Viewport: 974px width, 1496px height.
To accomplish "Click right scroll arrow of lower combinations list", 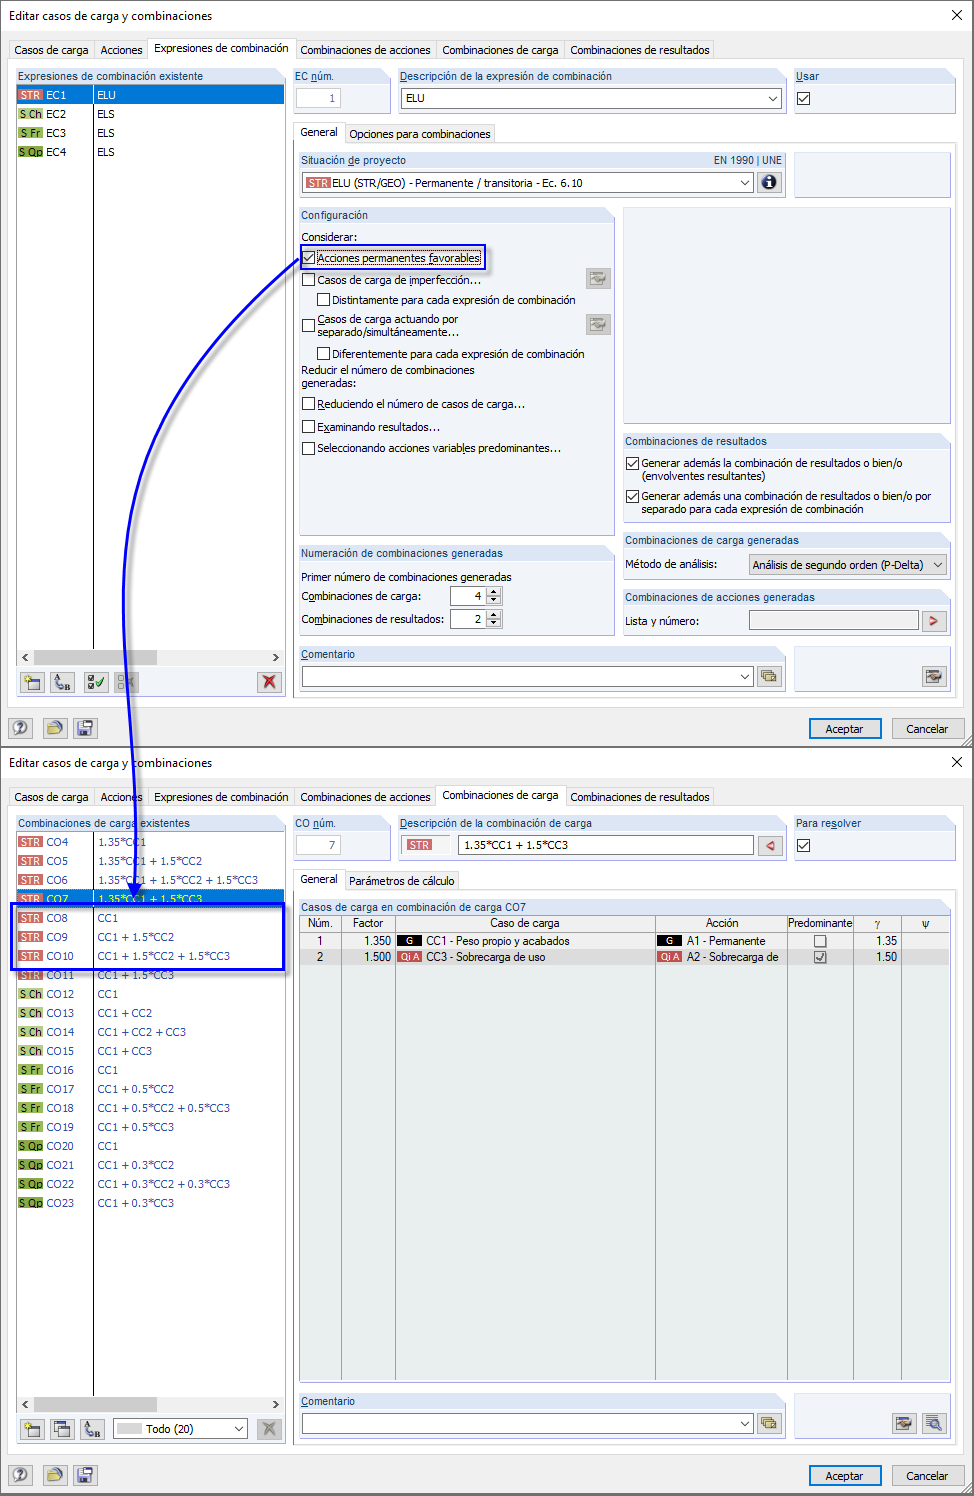I will [276, 1404].
